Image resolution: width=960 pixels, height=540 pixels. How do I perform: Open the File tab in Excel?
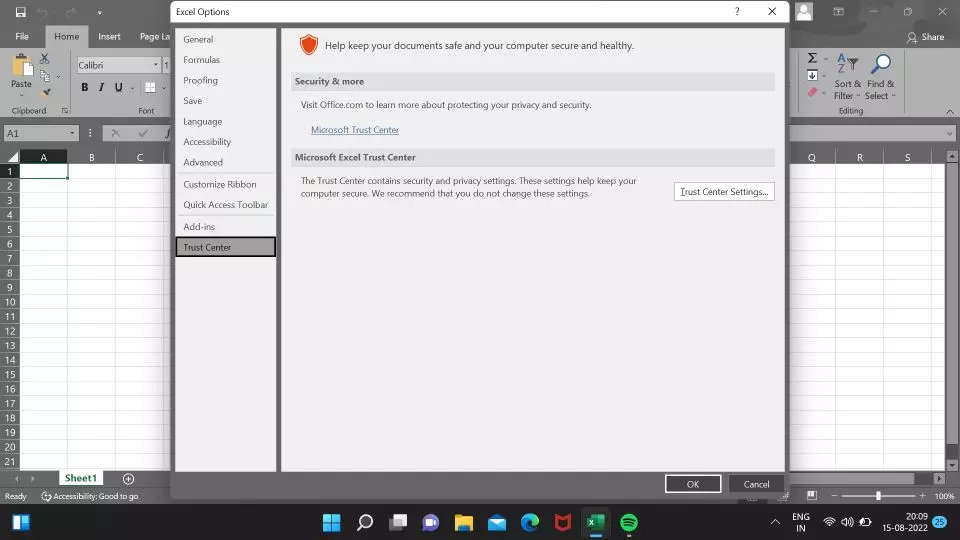pos(22,37)
